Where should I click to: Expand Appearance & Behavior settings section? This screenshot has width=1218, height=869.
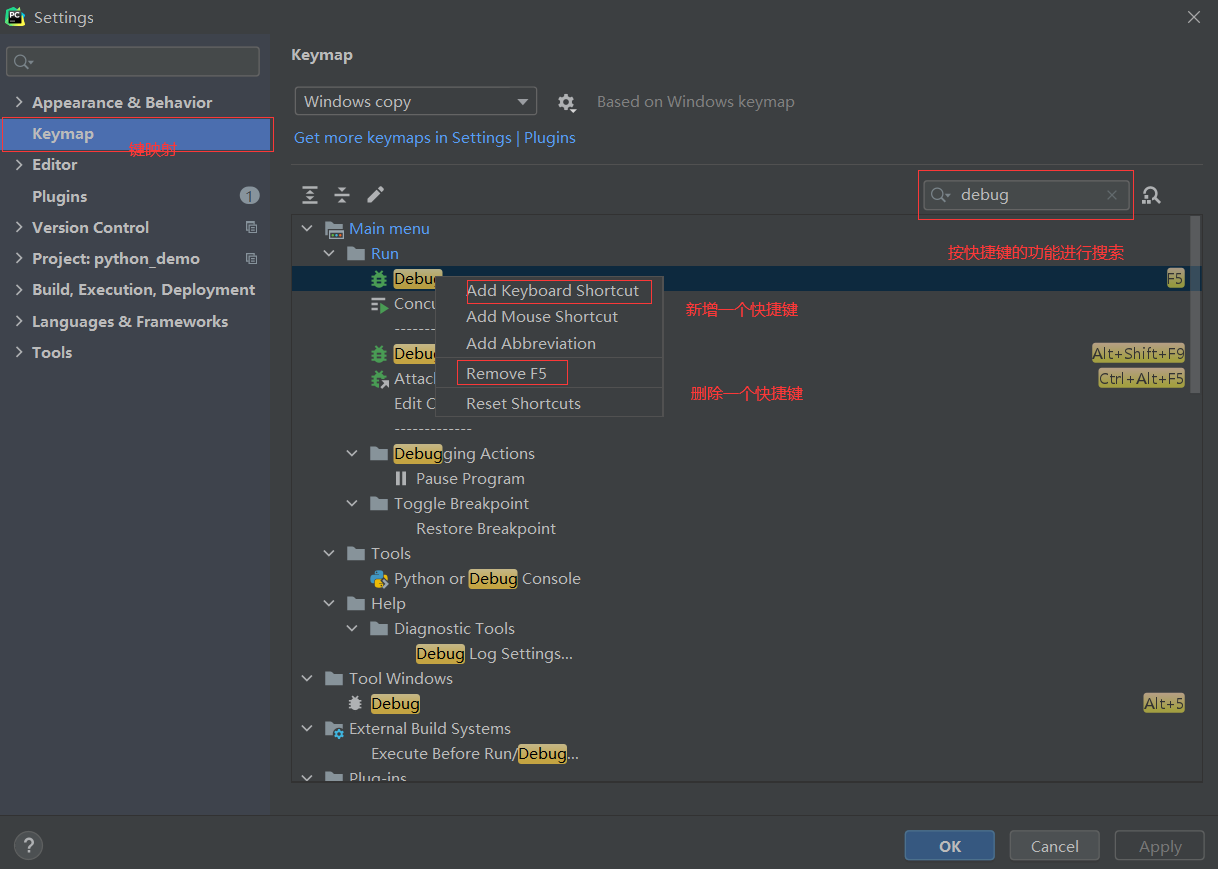click(x=19, y=102)
